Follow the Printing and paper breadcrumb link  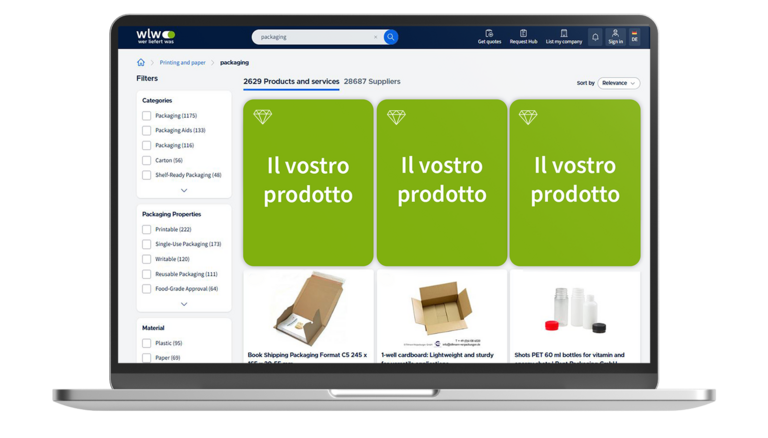click(182, 63)
